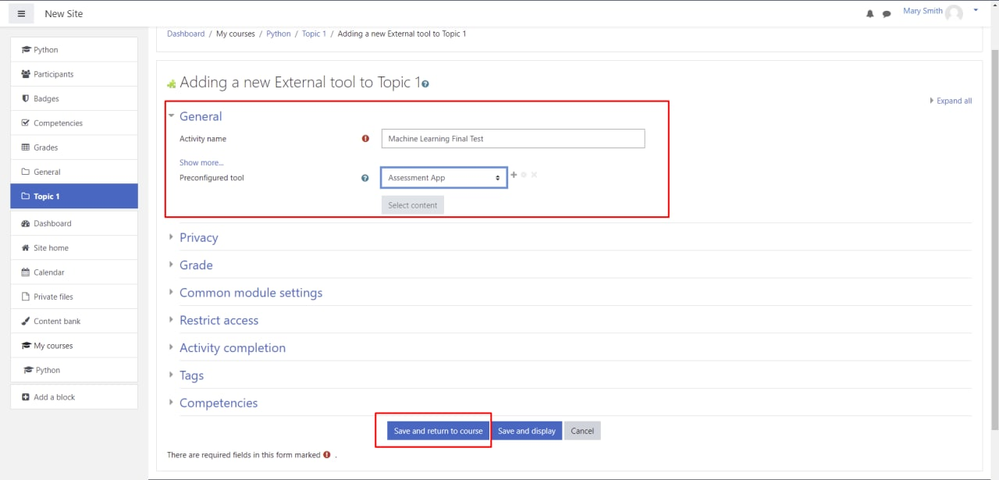
Task: Expand the Activity completion section
Action: click(x=232, y=348)
